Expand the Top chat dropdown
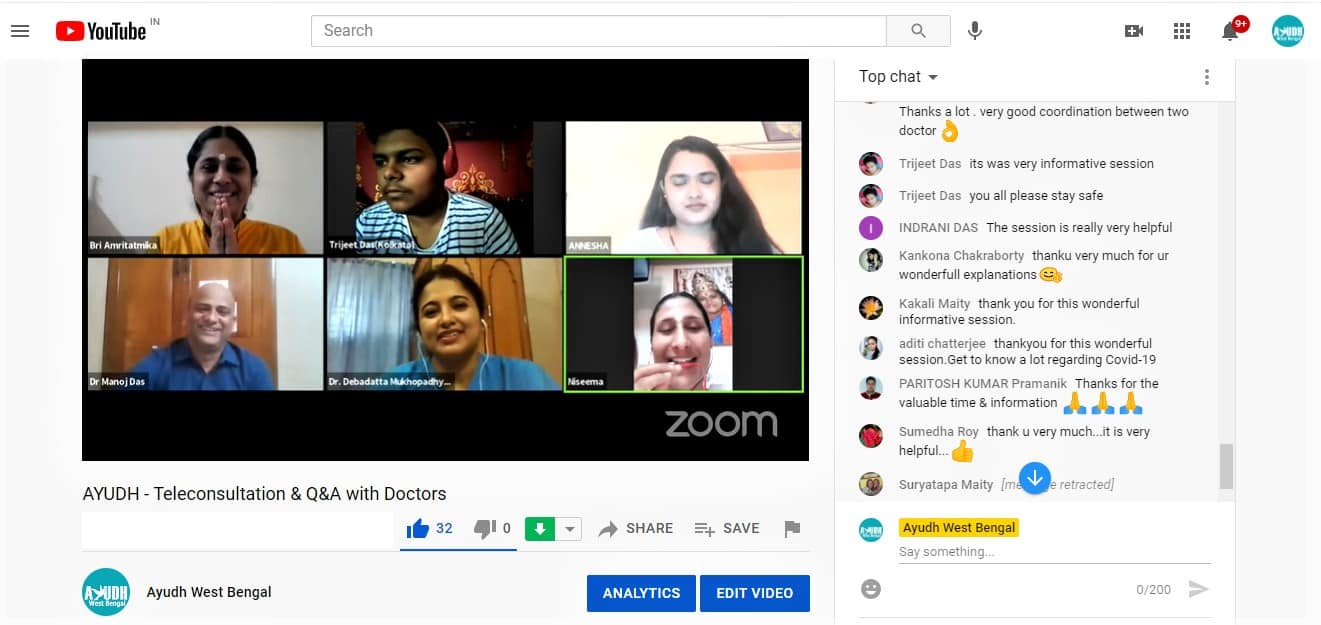The width and height of the screenshot is (1321, 625). [x=899, y=77]
